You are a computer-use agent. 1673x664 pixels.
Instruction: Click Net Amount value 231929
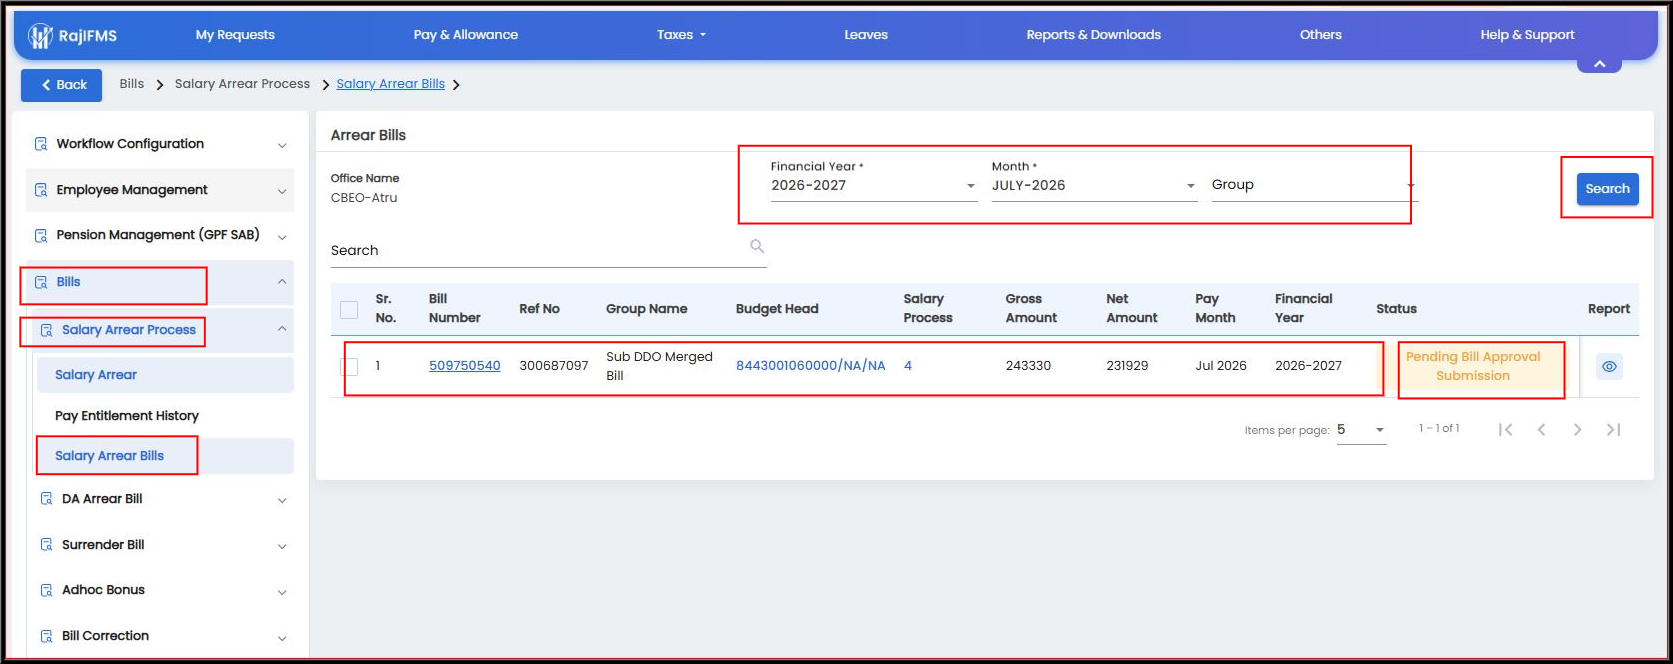click(1127, 366)
